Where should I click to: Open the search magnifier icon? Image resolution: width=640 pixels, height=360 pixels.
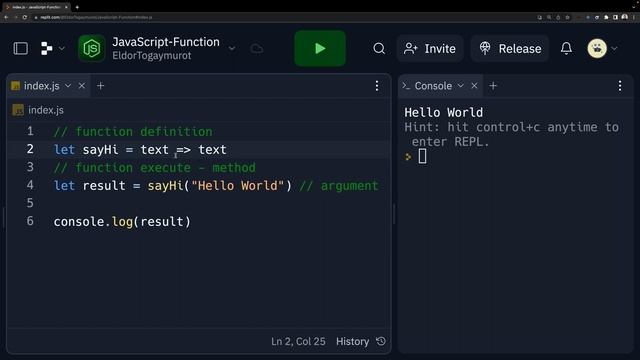[x=379, y=49]
